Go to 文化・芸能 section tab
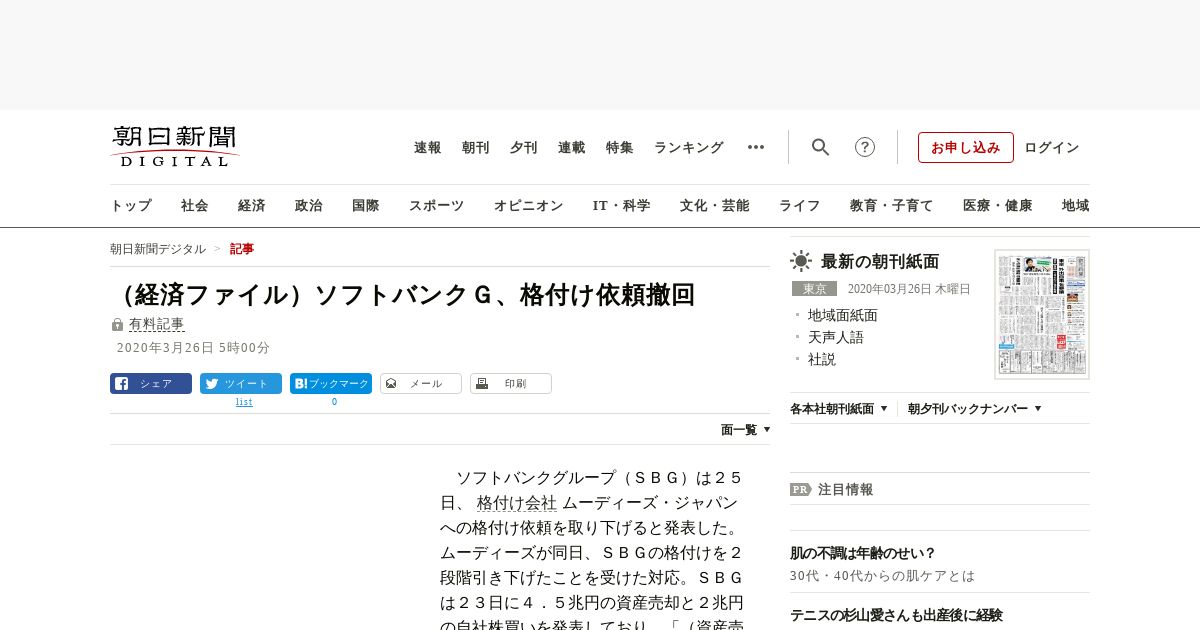Screen dimensions: 1200x630 [x=715, y=205]
